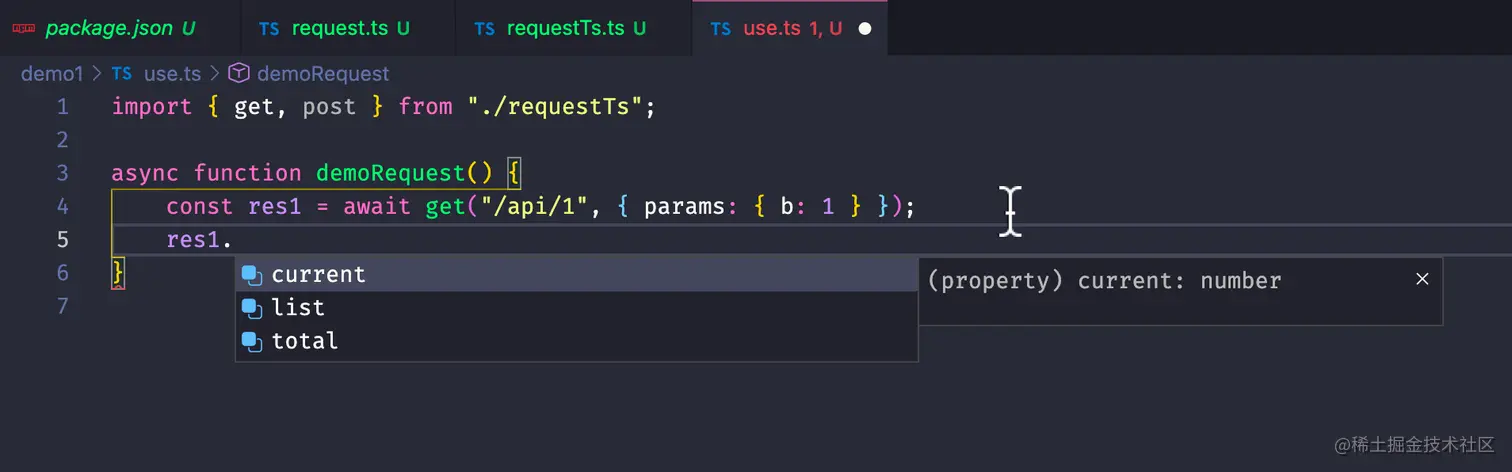Click the demoRequest breadcrumb symbol

pos(323,74)
